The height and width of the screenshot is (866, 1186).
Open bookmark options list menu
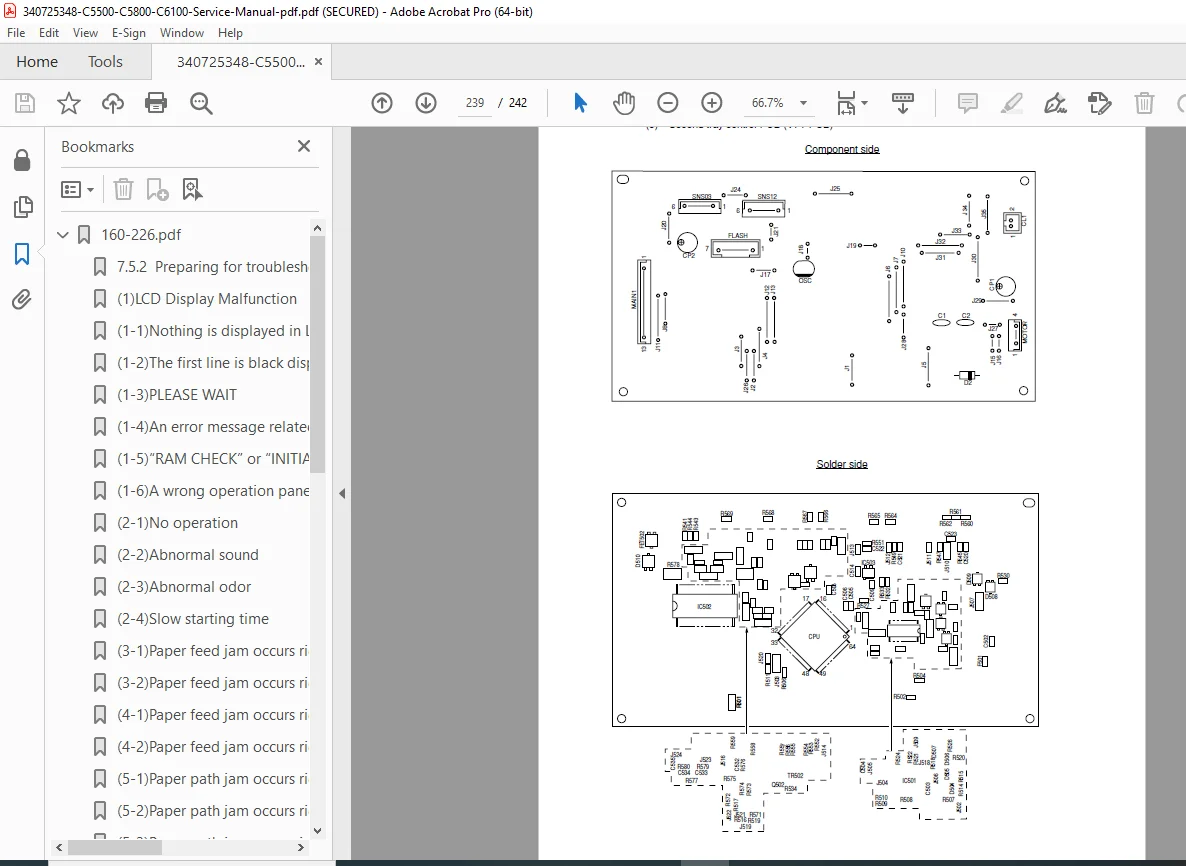[x=77, y=189]
